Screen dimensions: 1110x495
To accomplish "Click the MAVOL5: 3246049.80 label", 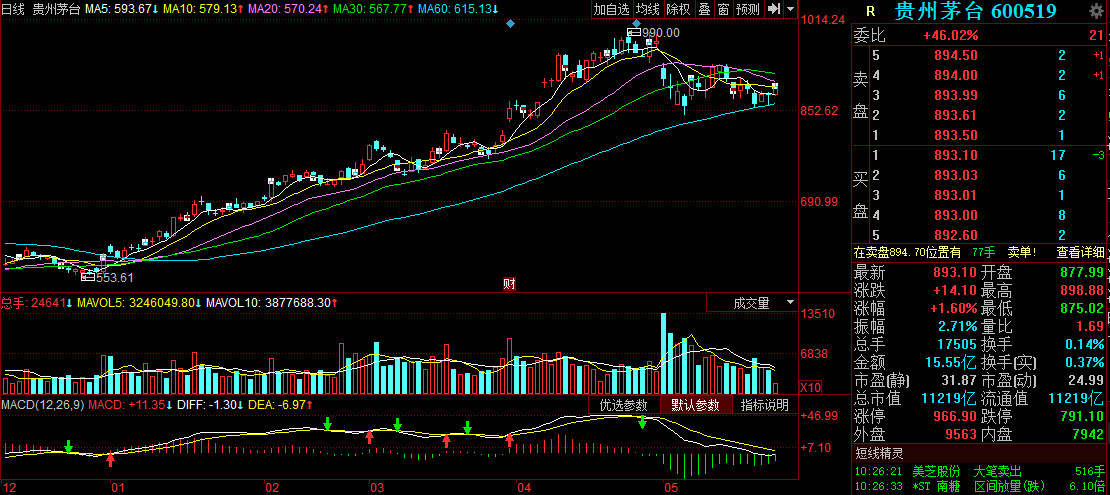I will click(139, 302).
